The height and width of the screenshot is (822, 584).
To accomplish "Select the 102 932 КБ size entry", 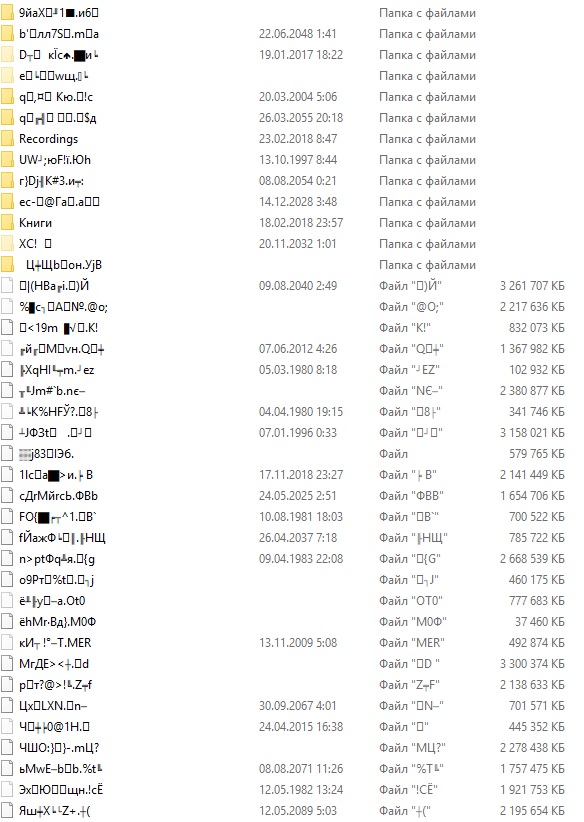I will pos(537,370).
